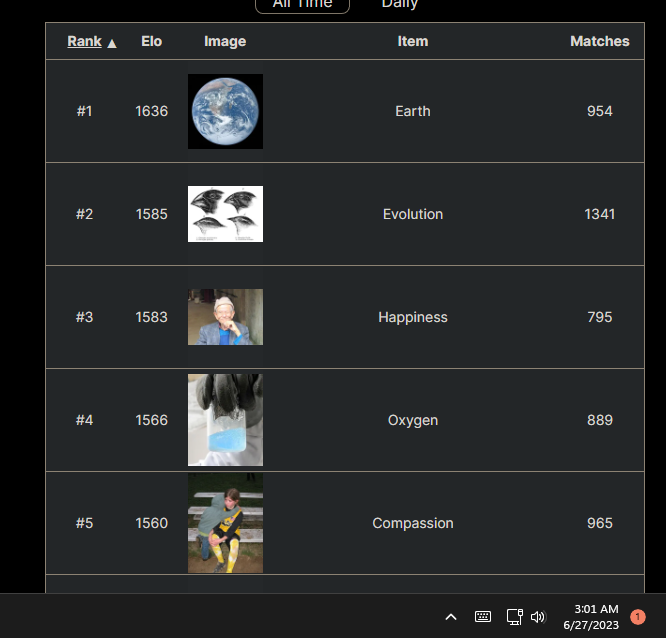The image size is (666, 638).
Task: Click the Rank ascending sort arrow
Action: tap(112, 43)
